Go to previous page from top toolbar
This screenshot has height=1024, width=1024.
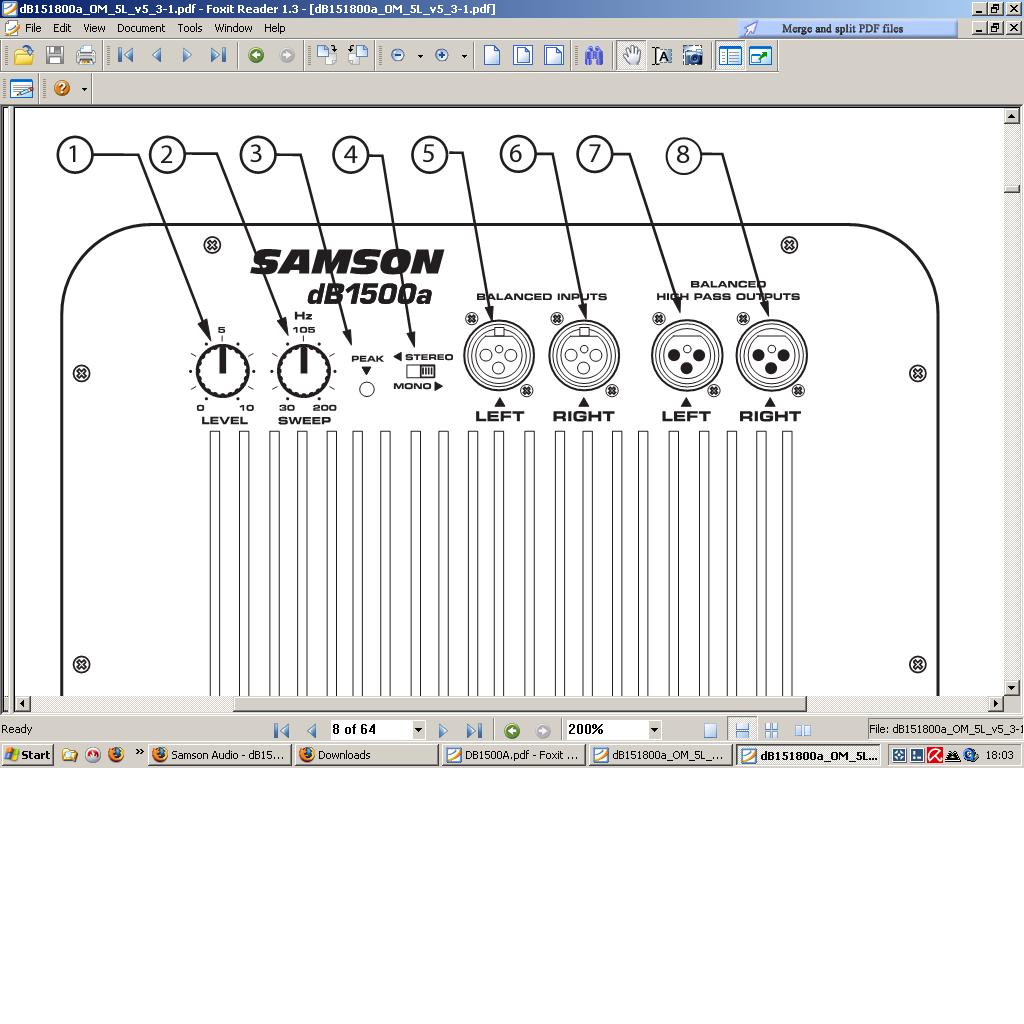157,56
